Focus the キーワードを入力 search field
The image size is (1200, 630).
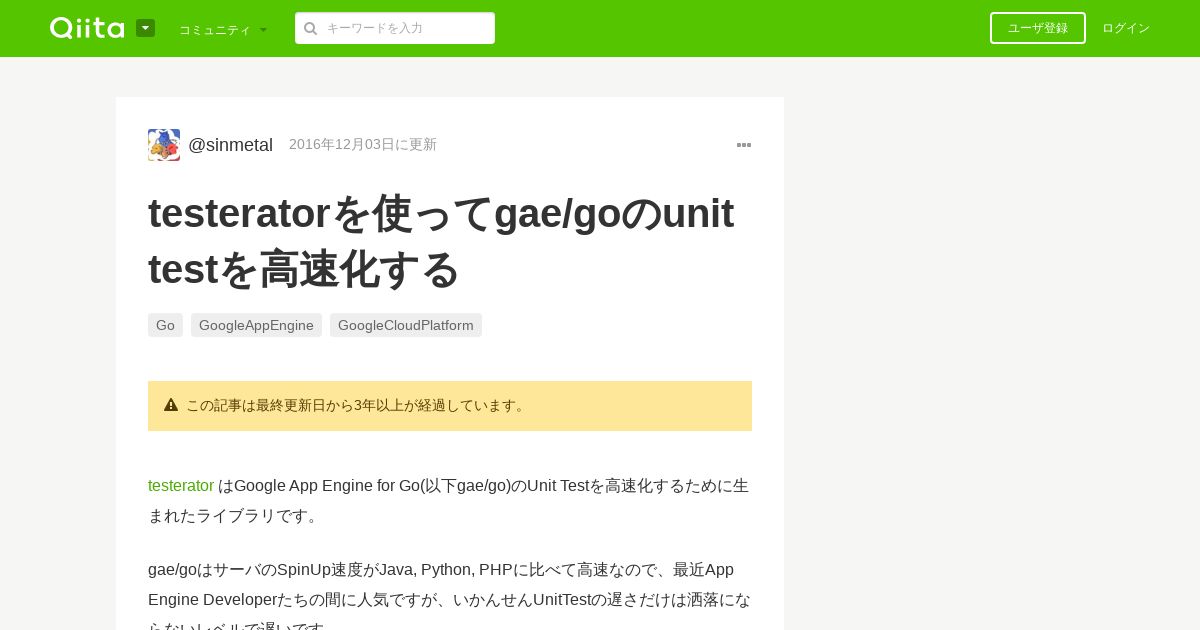pos(395,28)
